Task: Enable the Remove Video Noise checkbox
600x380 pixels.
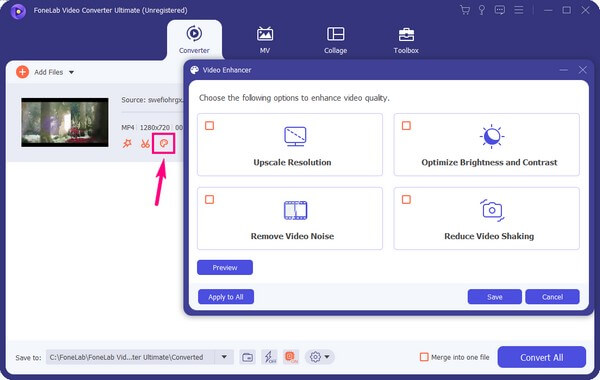Action: point(209,199)
